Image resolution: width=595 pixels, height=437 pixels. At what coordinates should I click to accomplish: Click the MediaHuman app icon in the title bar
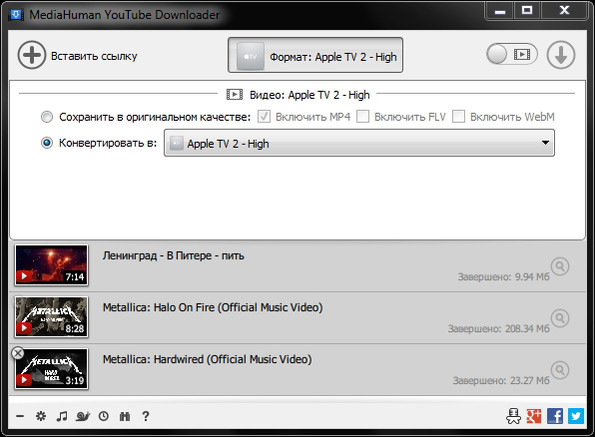point(16,15)
